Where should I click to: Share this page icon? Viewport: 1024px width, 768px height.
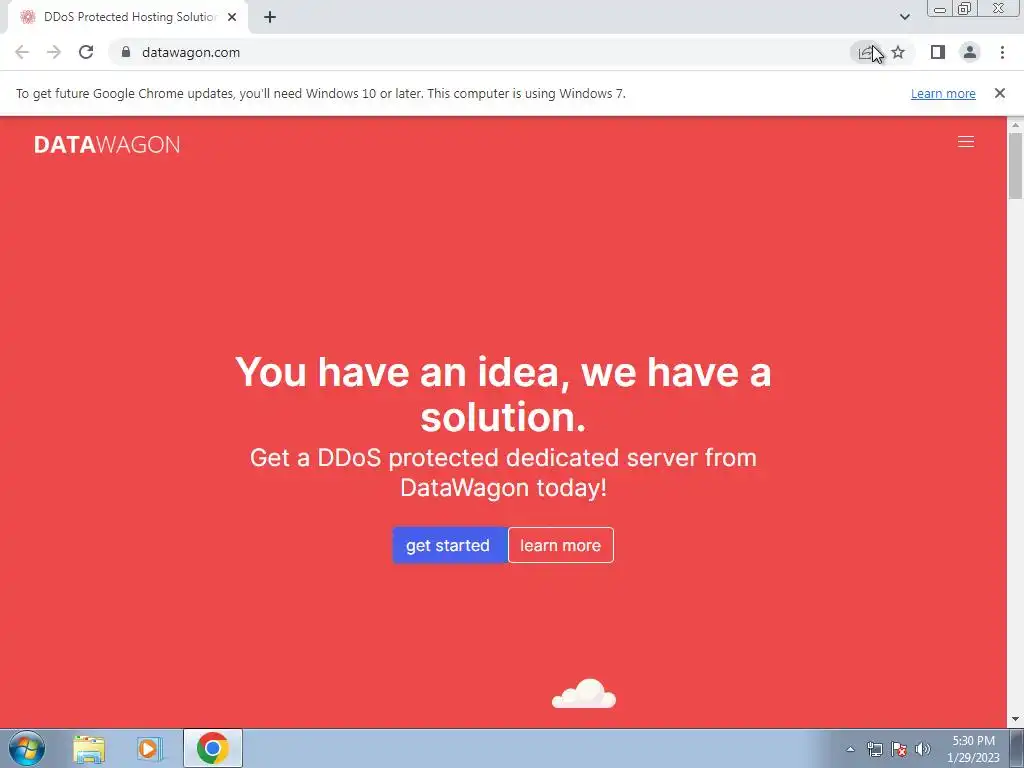point(866,52)
